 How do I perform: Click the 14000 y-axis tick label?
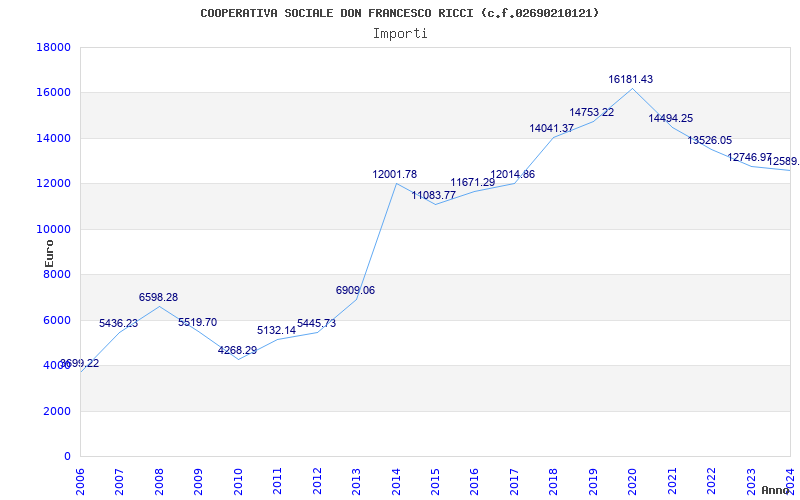(53, 138)
